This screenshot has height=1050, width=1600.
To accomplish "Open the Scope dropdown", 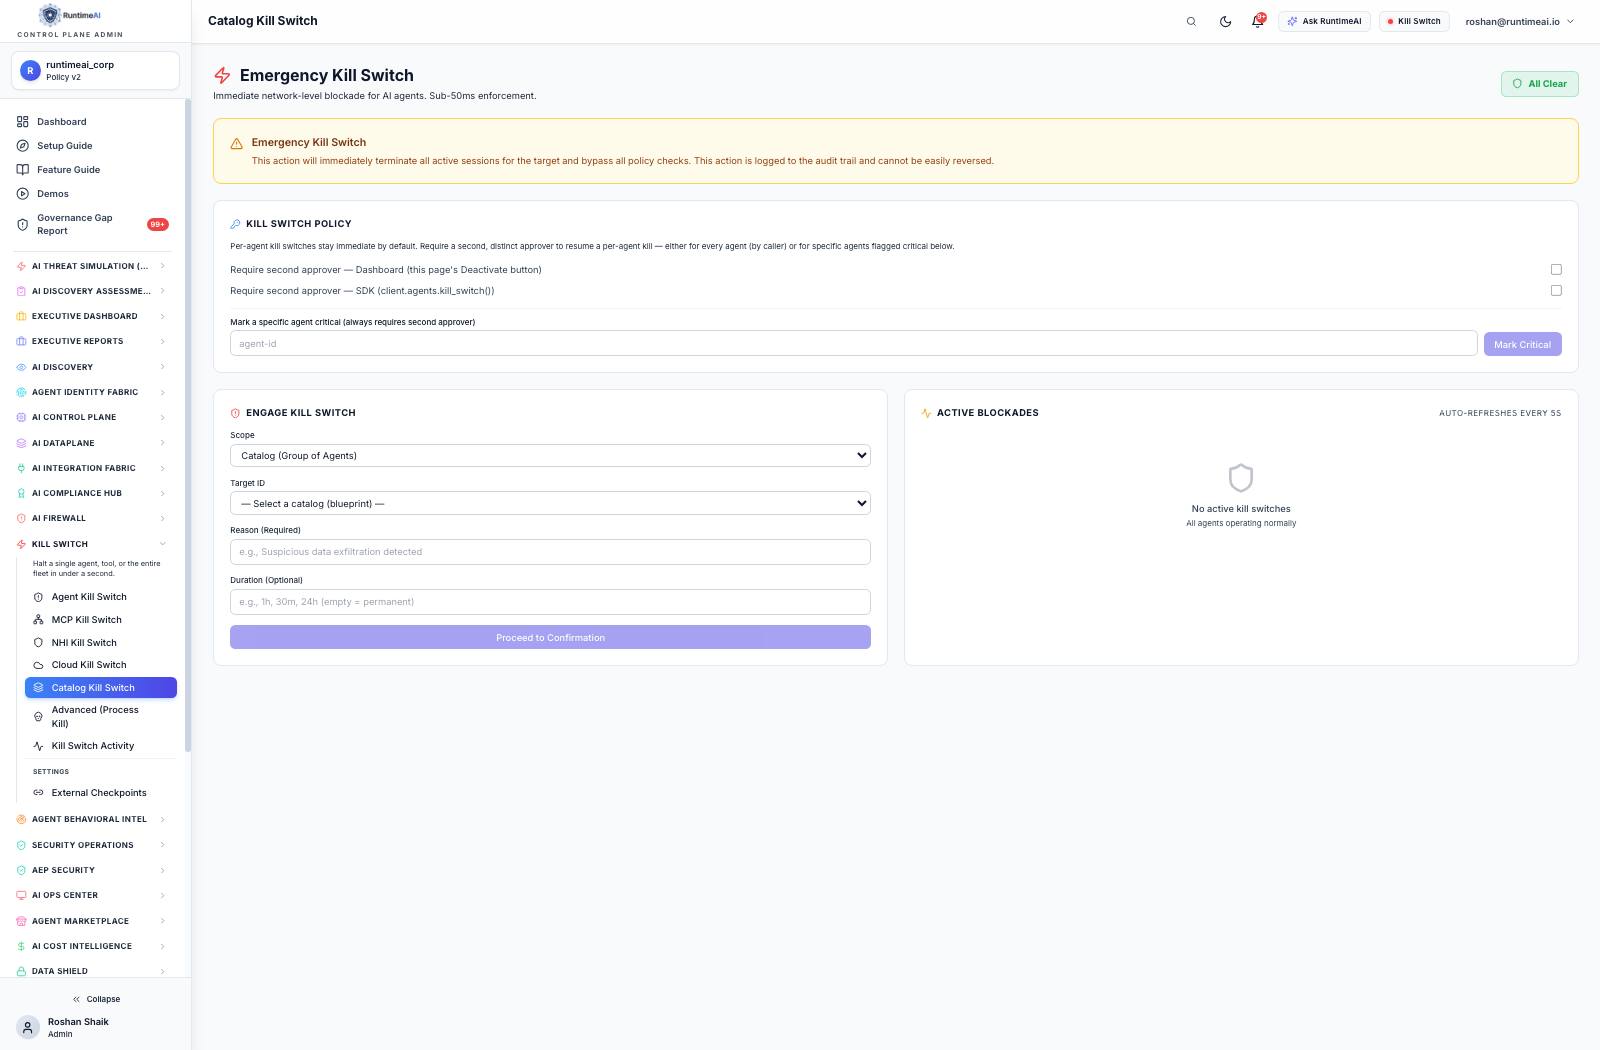I will click(x=550, y=456).
